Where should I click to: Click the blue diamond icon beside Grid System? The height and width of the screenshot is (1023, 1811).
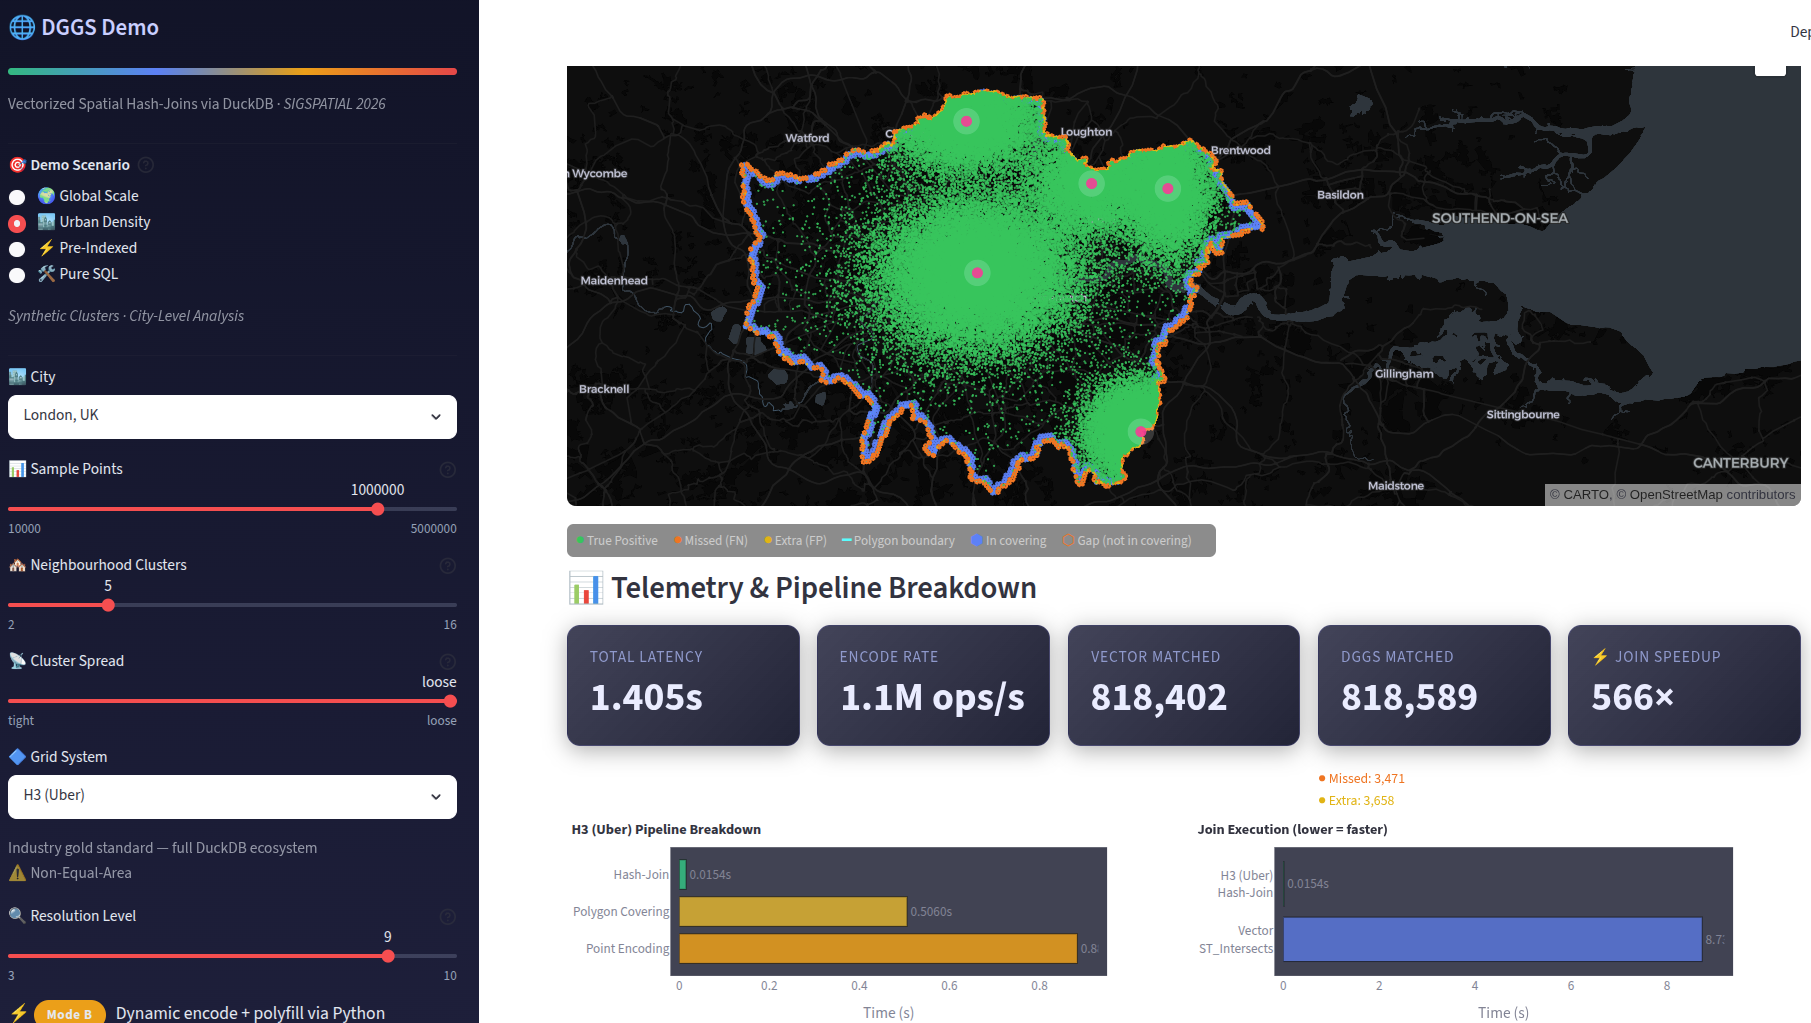pyautogui.click(x=17, y=757)
